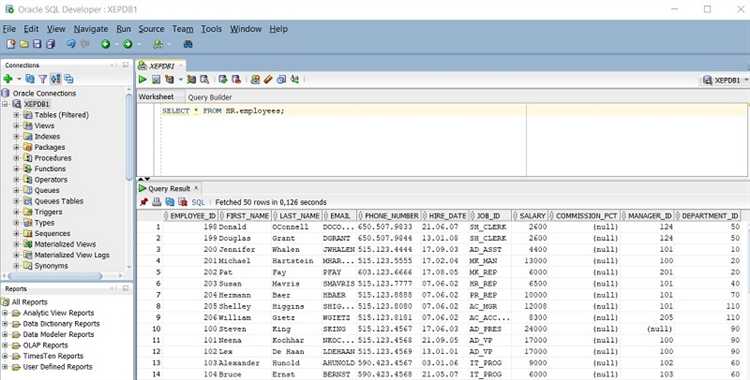750x380 pixels.
Task: Open the New Connection dropdown arrow
Action: click(x=19, y=79)
